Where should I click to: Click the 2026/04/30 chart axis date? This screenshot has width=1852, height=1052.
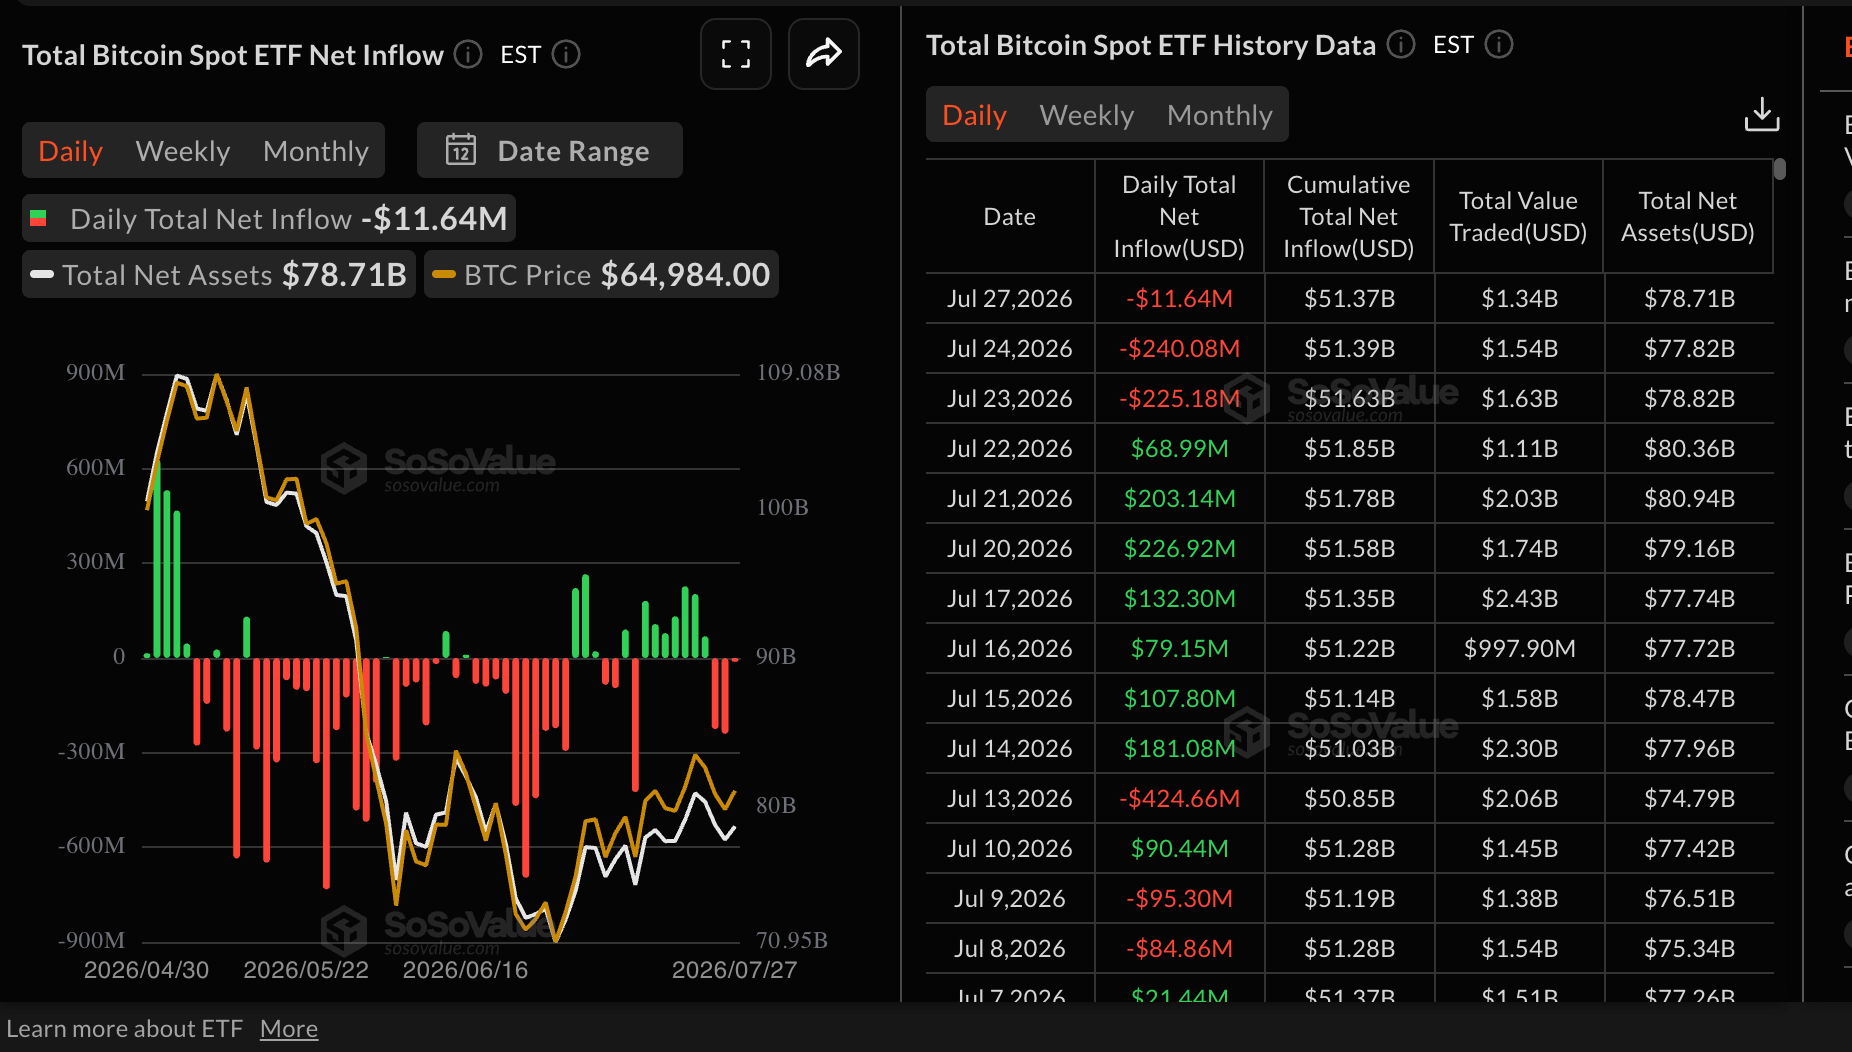pyautogui.click(x=146, y=970)
